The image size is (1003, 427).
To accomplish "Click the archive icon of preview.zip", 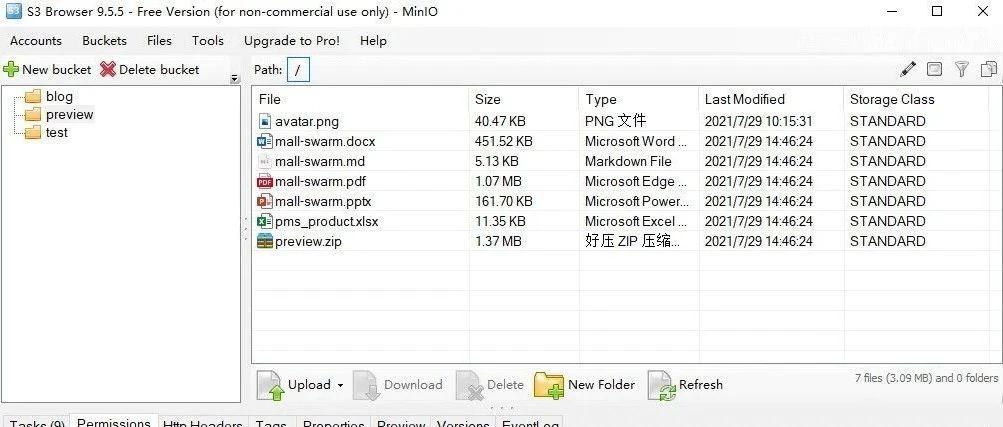I will 264,242.
